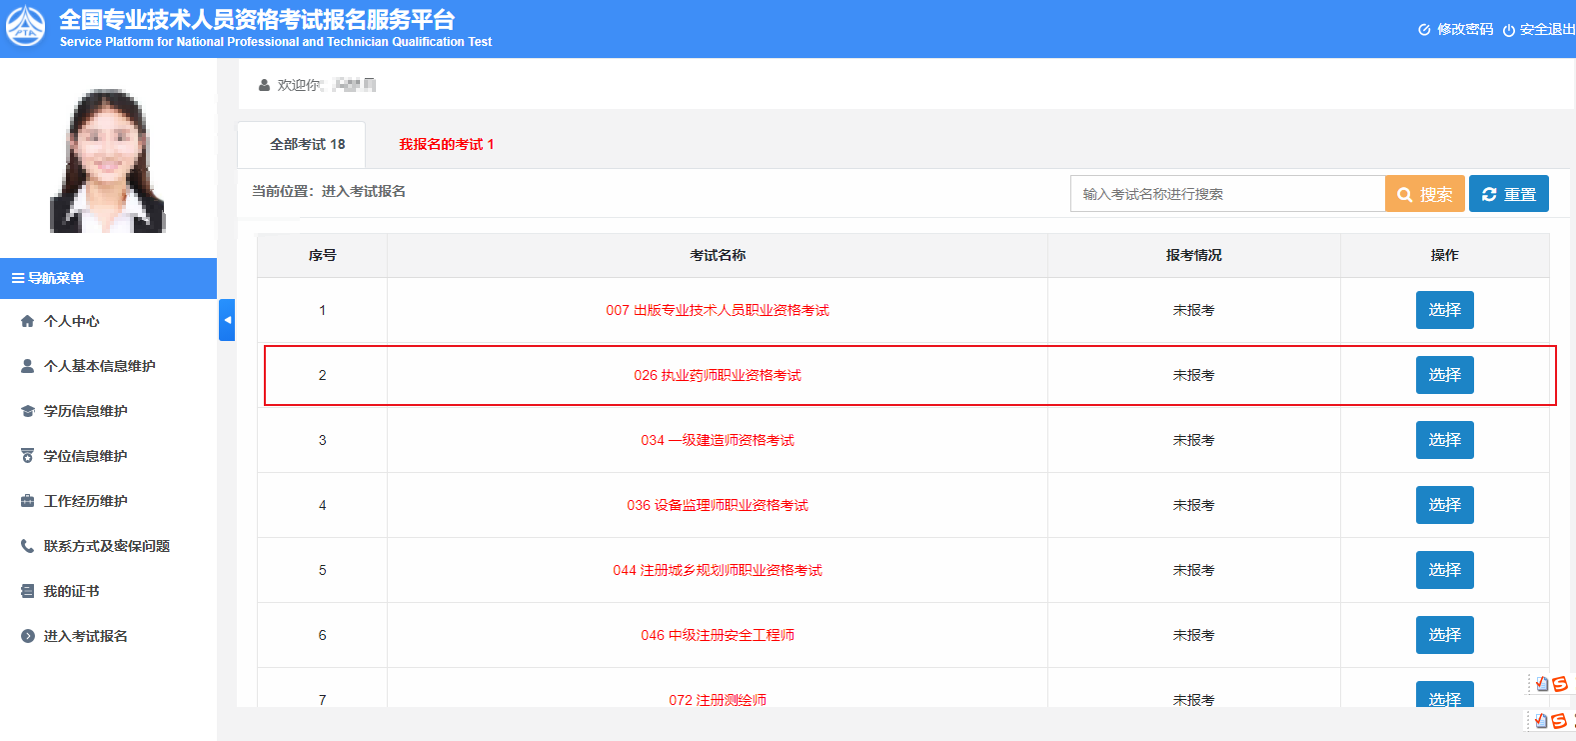Click the person icon beside 个人基本信息维护

click(x=28, y=366)
